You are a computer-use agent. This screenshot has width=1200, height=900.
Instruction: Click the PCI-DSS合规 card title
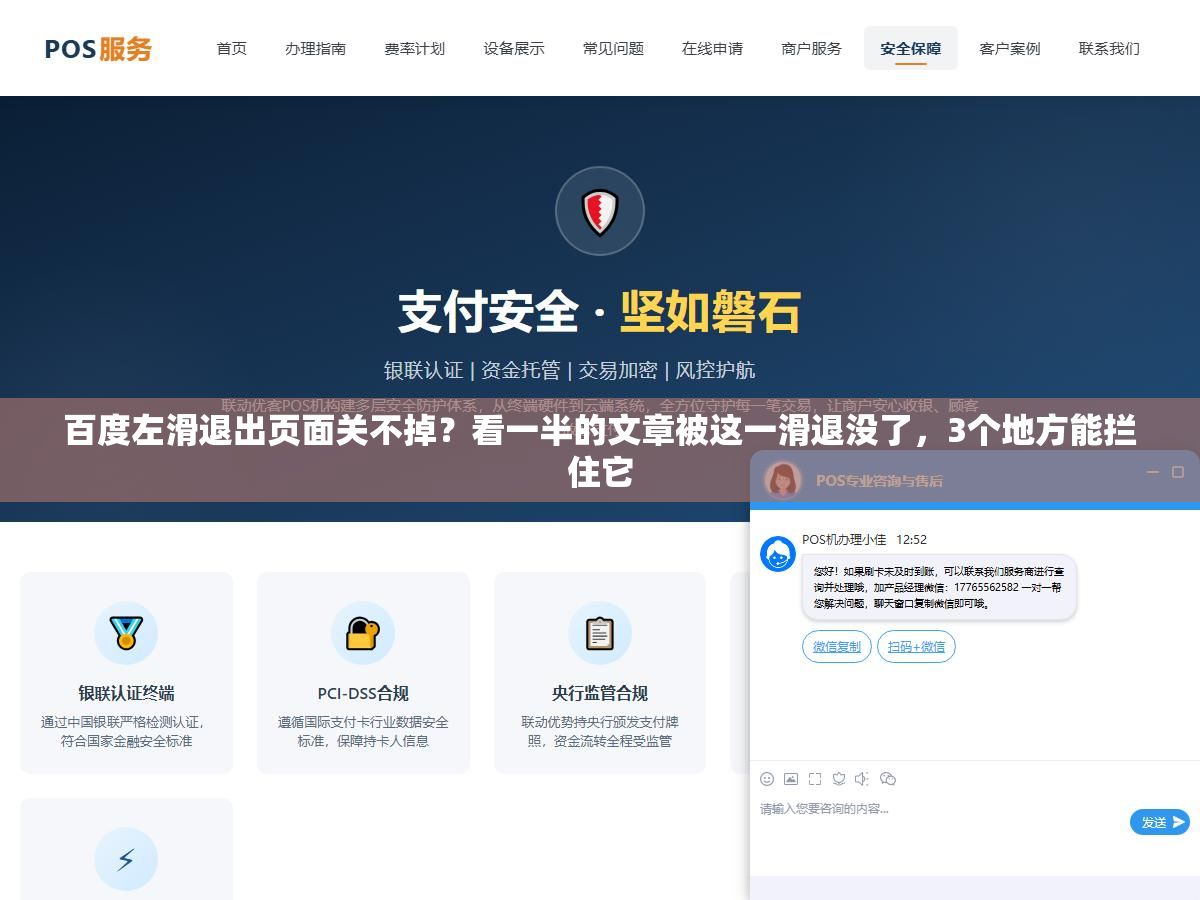[x=363, y=693]
